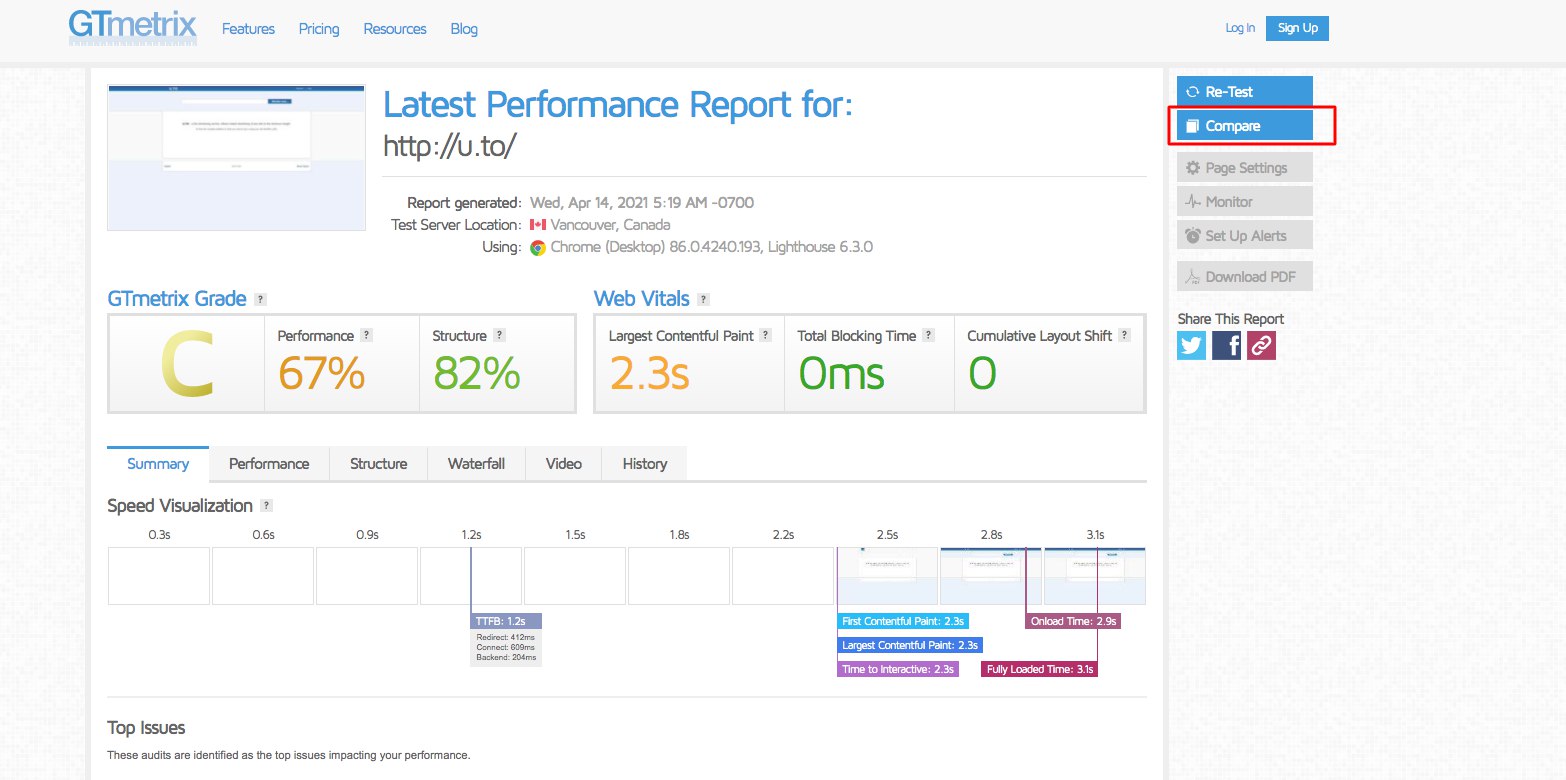The width and height of the screenshot is (1566, 780).
Task: Switch to the Performance tab
Action: point(269,464)
